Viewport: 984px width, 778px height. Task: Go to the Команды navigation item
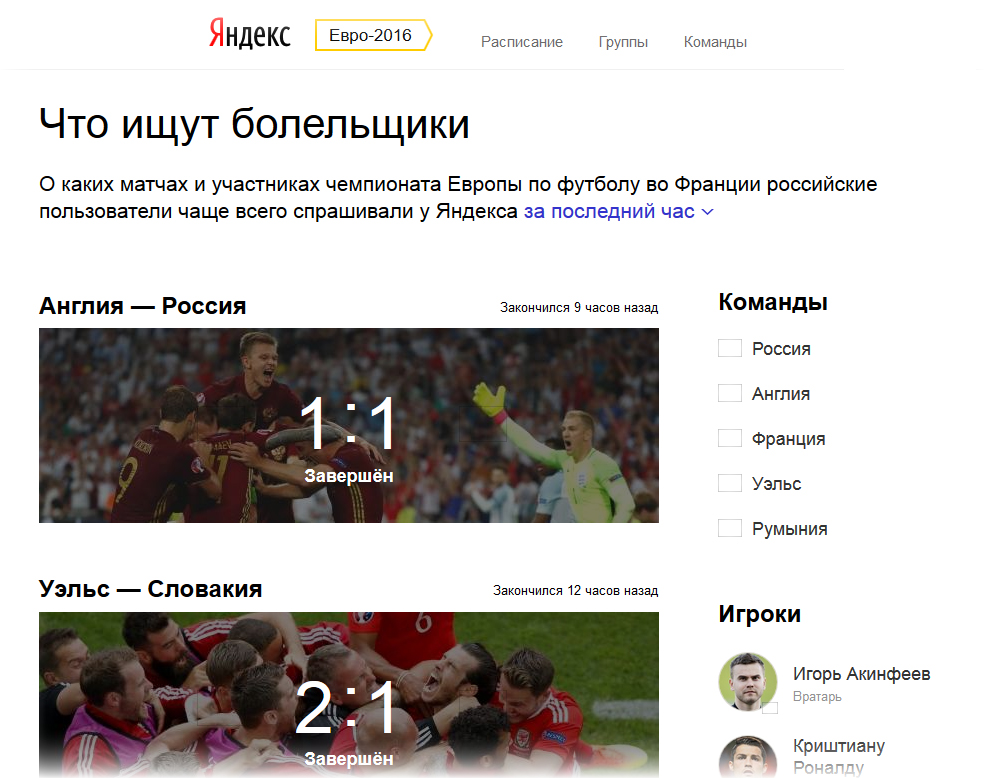click(715, 42)
